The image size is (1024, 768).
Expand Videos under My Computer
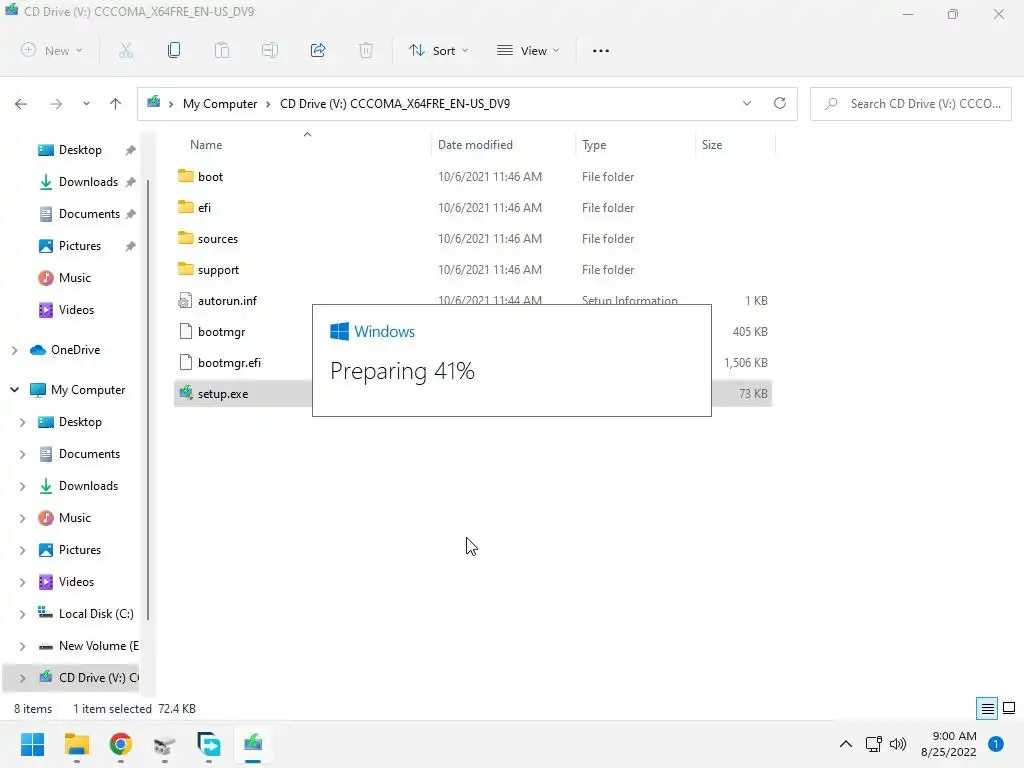[x=22, y=582]
